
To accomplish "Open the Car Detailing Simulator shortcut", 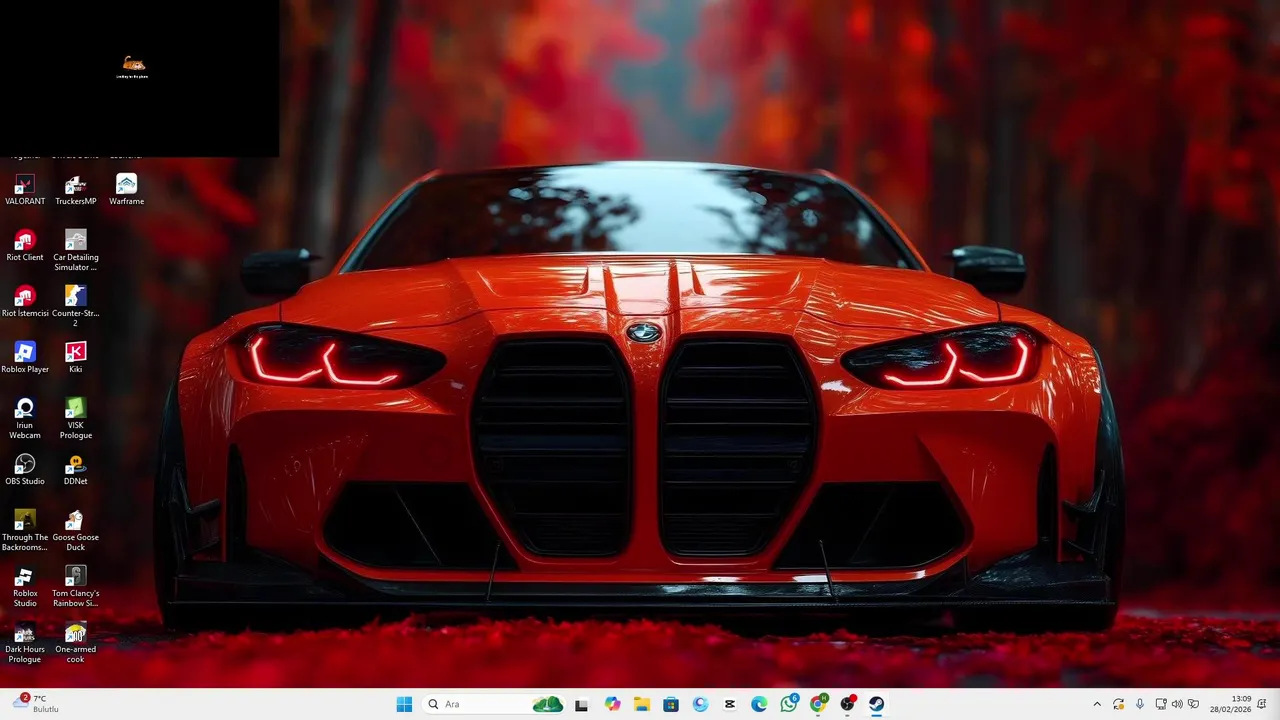I will pos(75,250).
